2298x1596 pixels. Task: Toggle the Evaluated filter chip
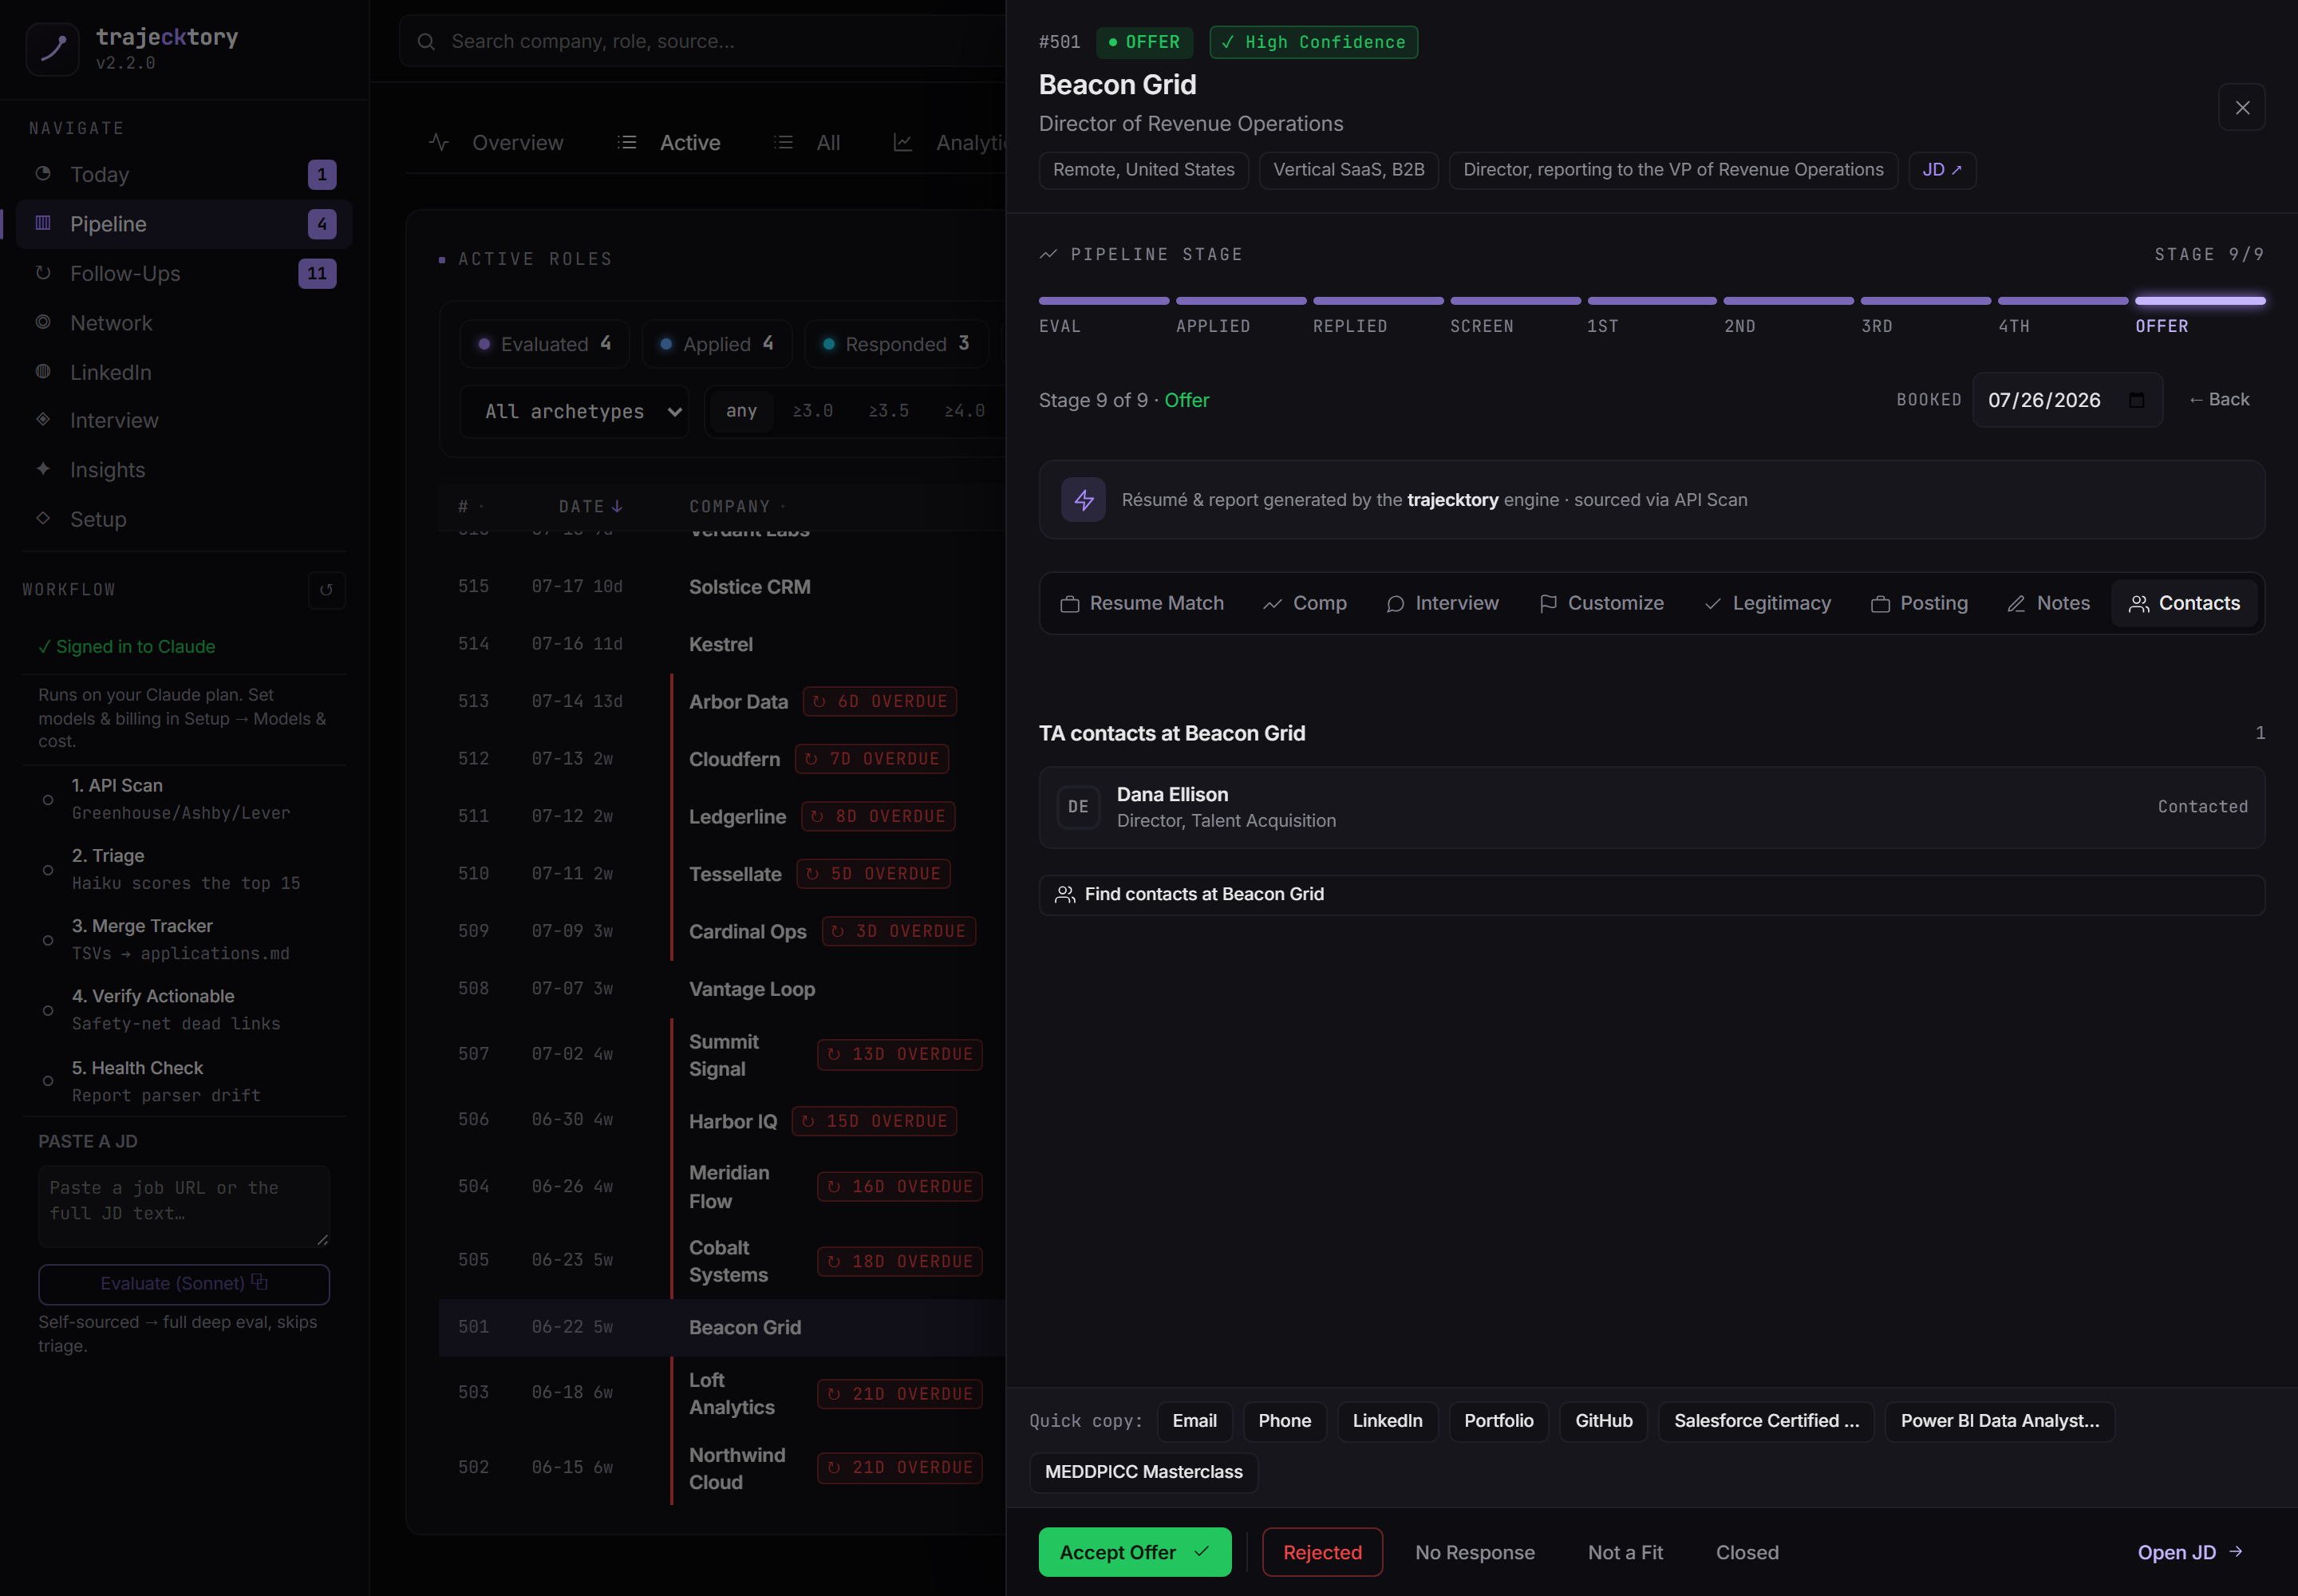pyautogui.click(x=545, y=344)
